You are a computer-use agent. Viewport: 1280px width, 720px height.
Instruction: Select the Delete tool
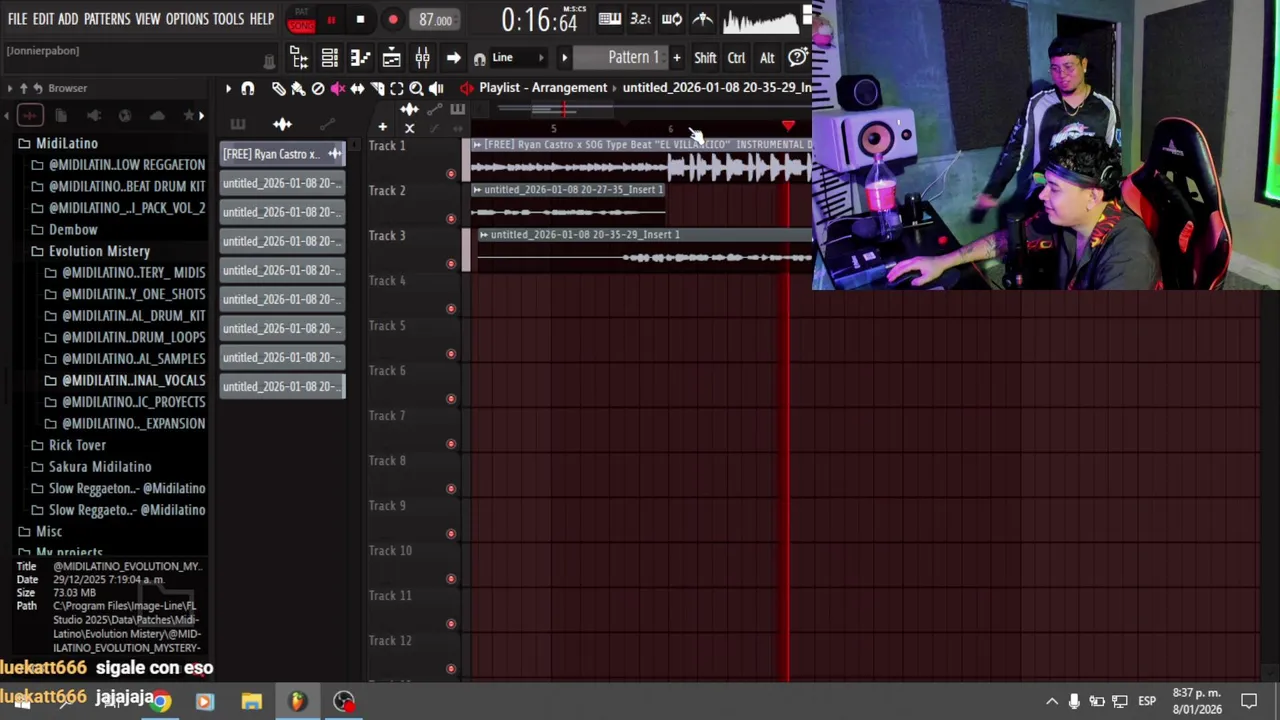tap(318, 88)
